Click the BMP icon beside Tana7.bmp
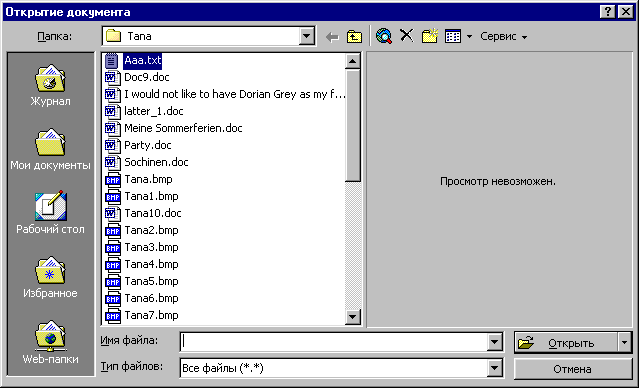 point(112,316)
